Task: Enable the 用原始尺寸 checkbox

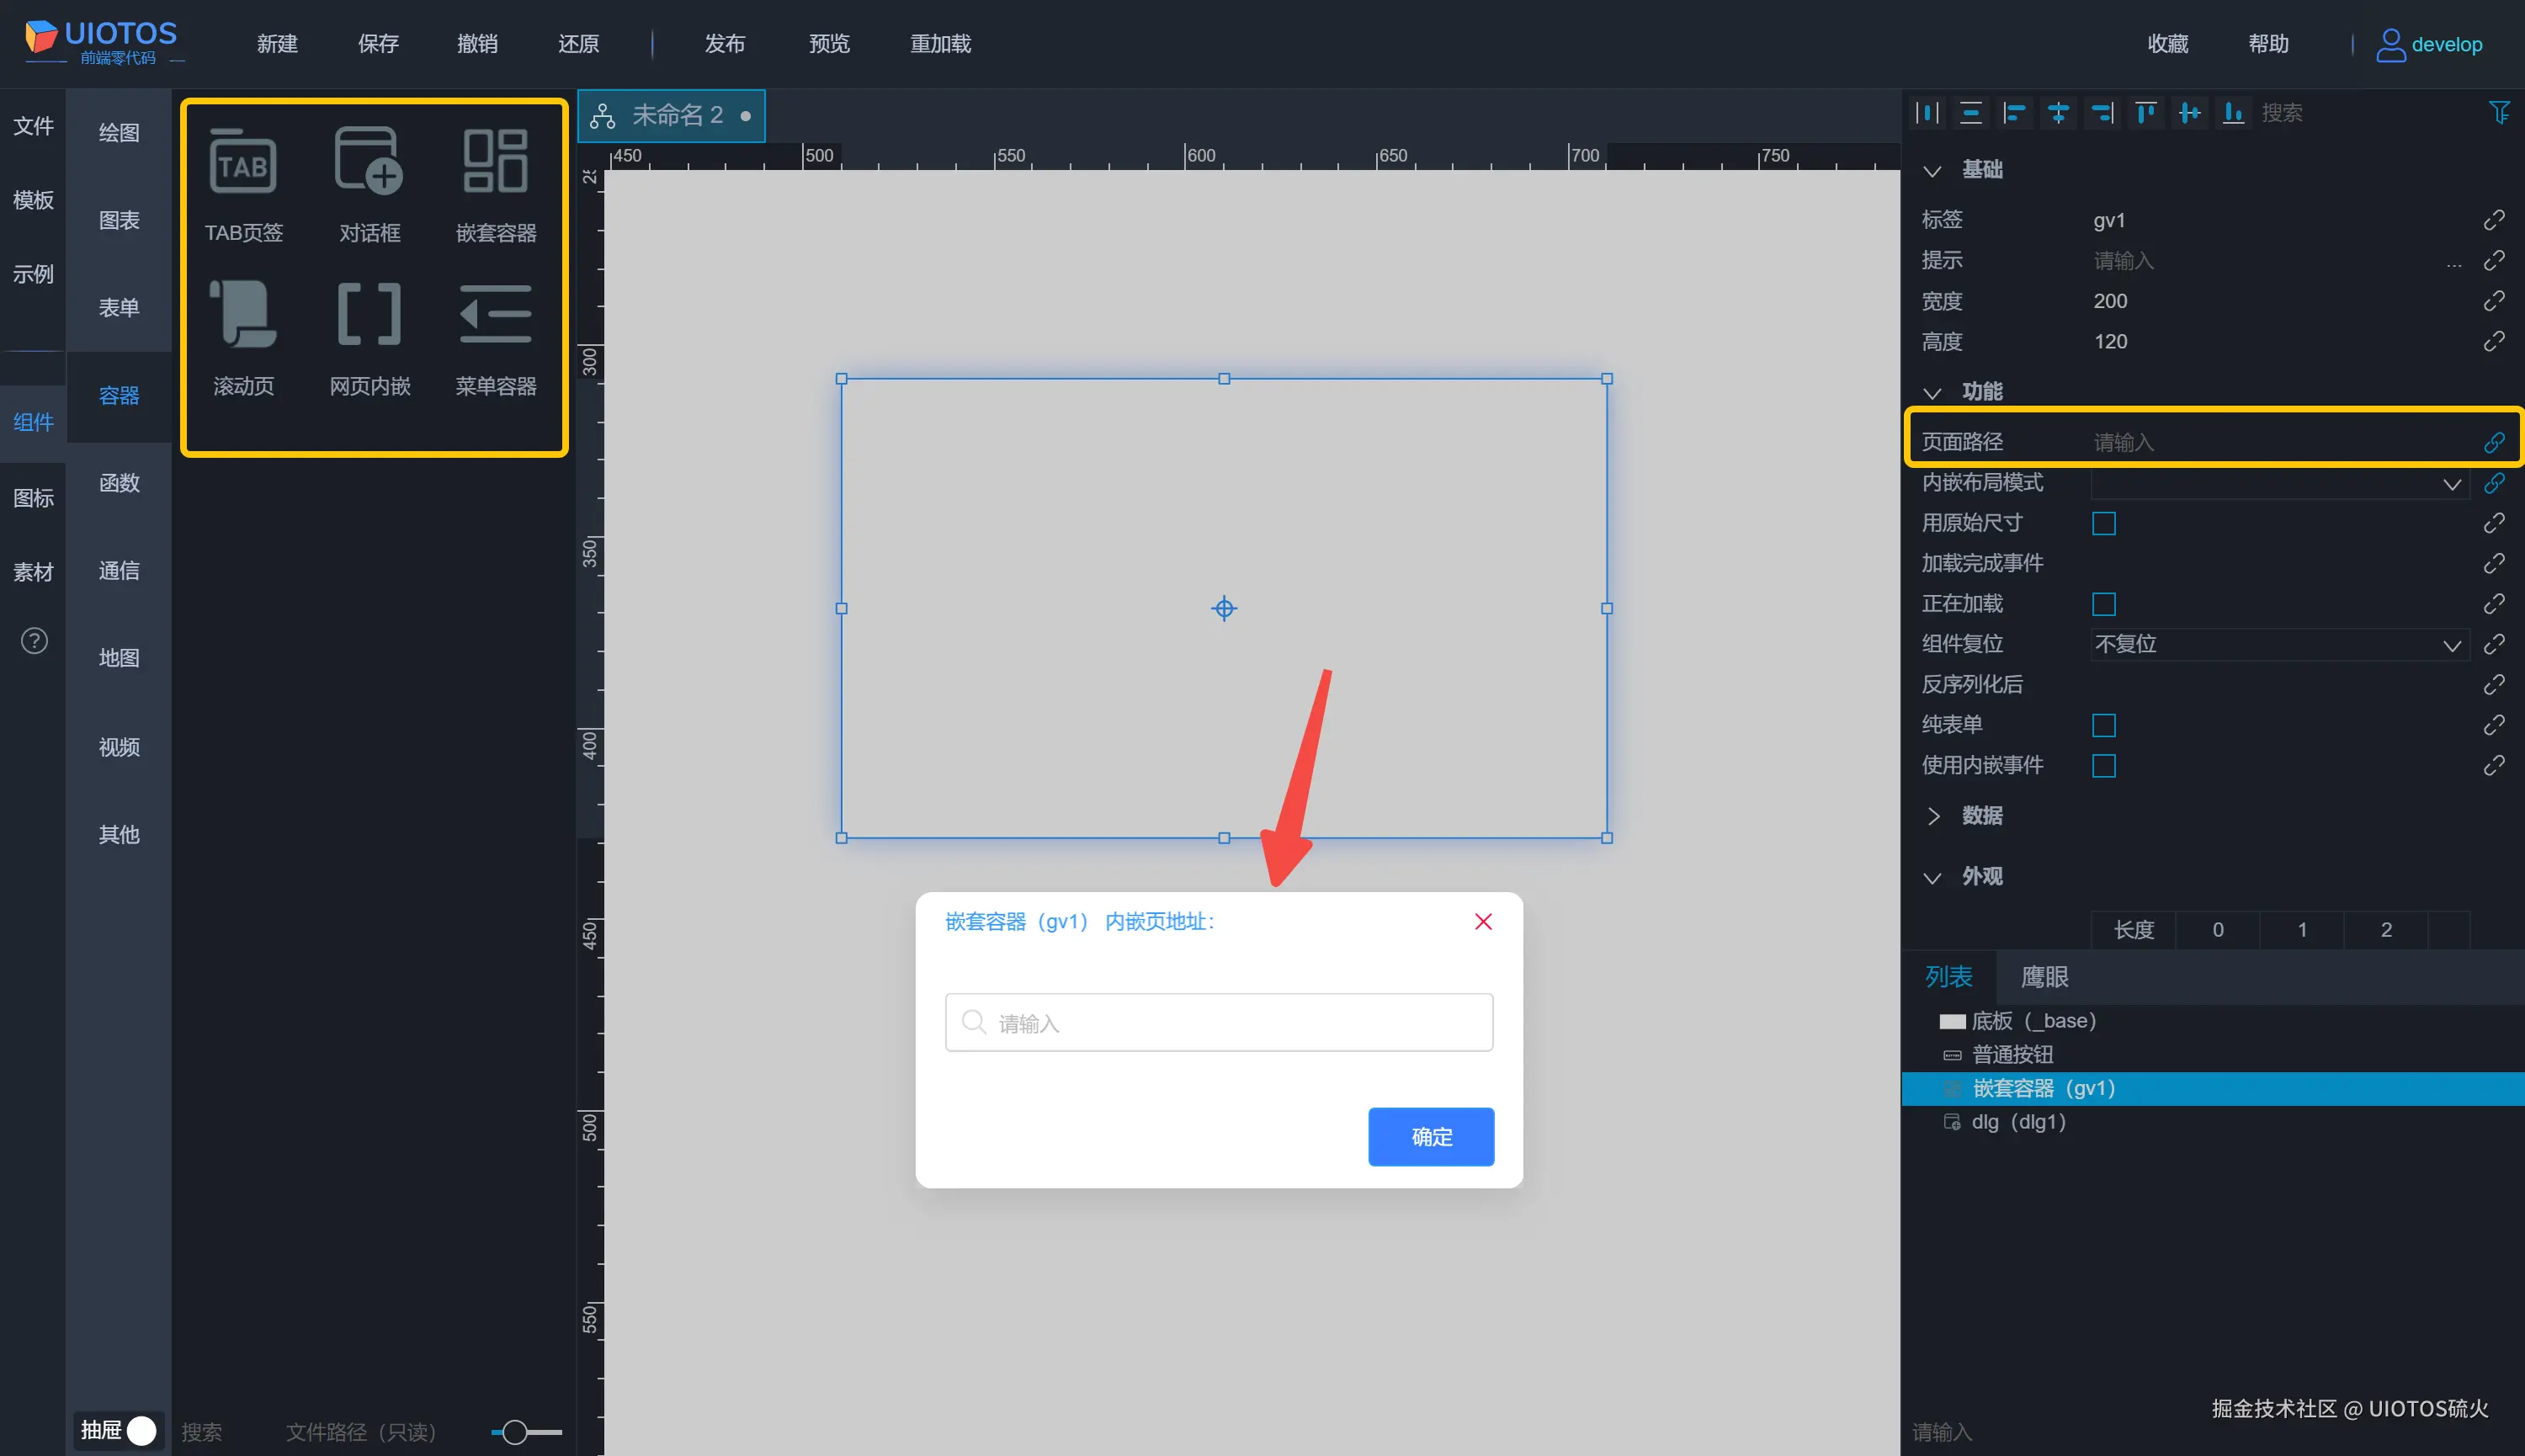Action: (2104, 523)
